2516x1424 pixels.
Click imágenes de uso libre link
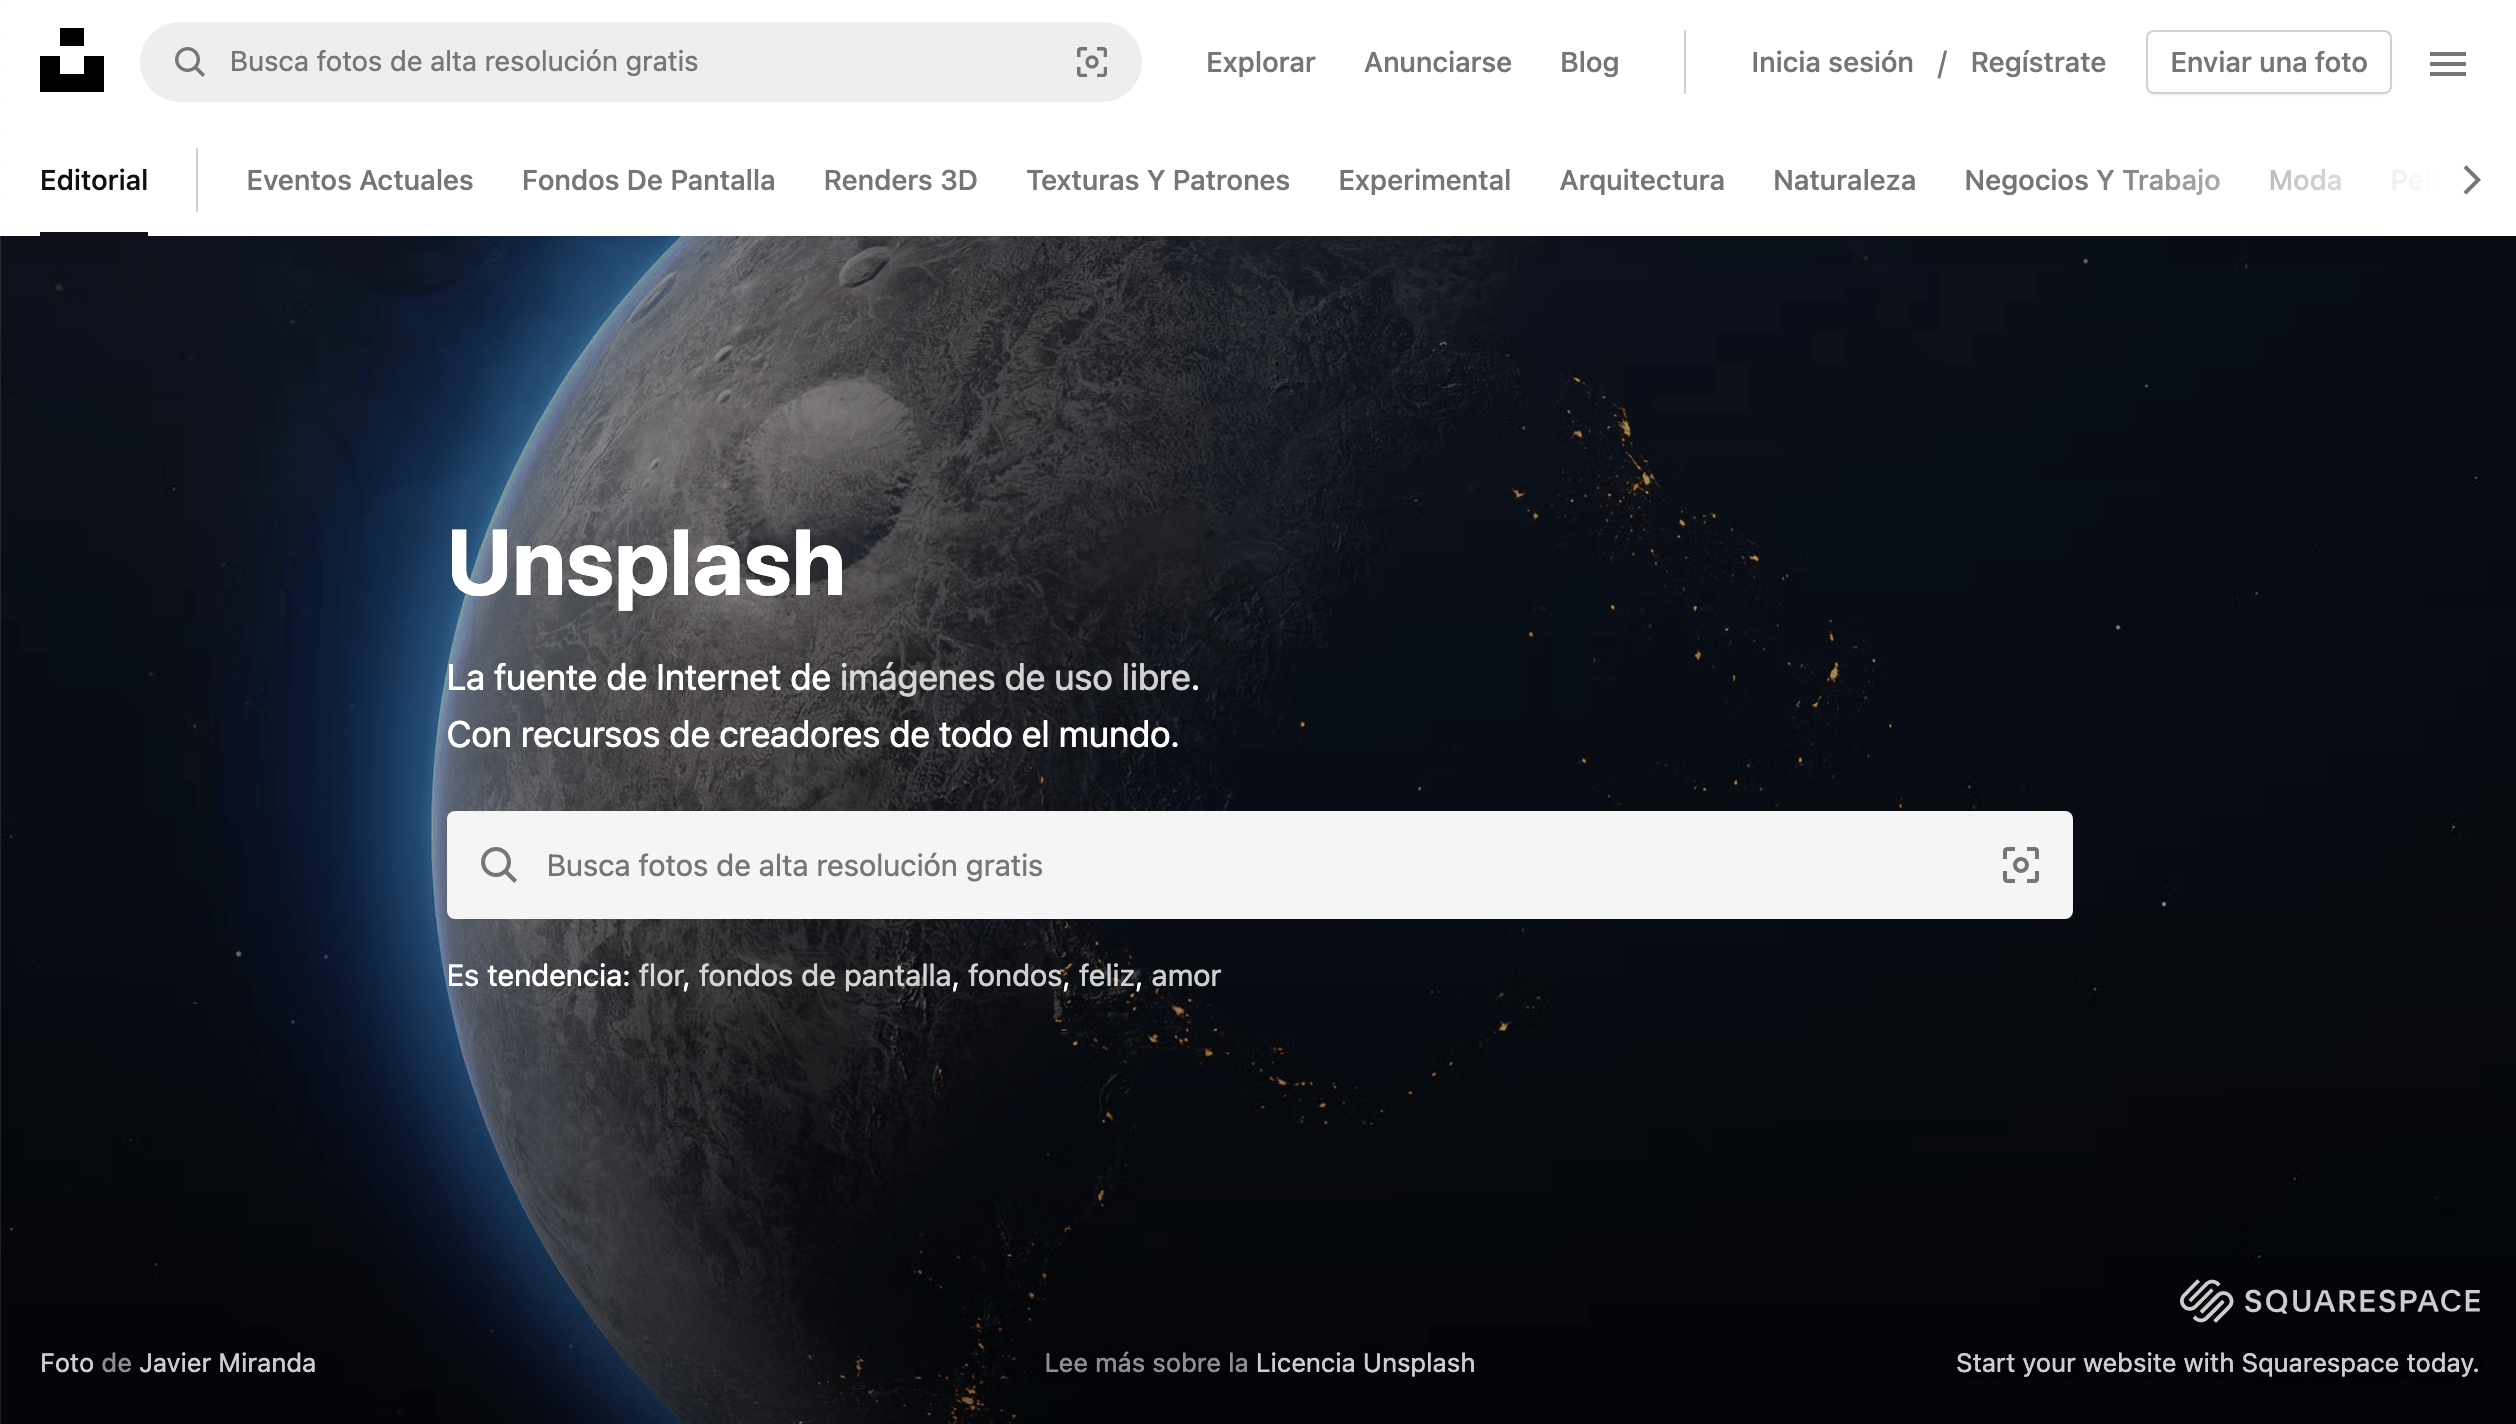click(1017, 678)
